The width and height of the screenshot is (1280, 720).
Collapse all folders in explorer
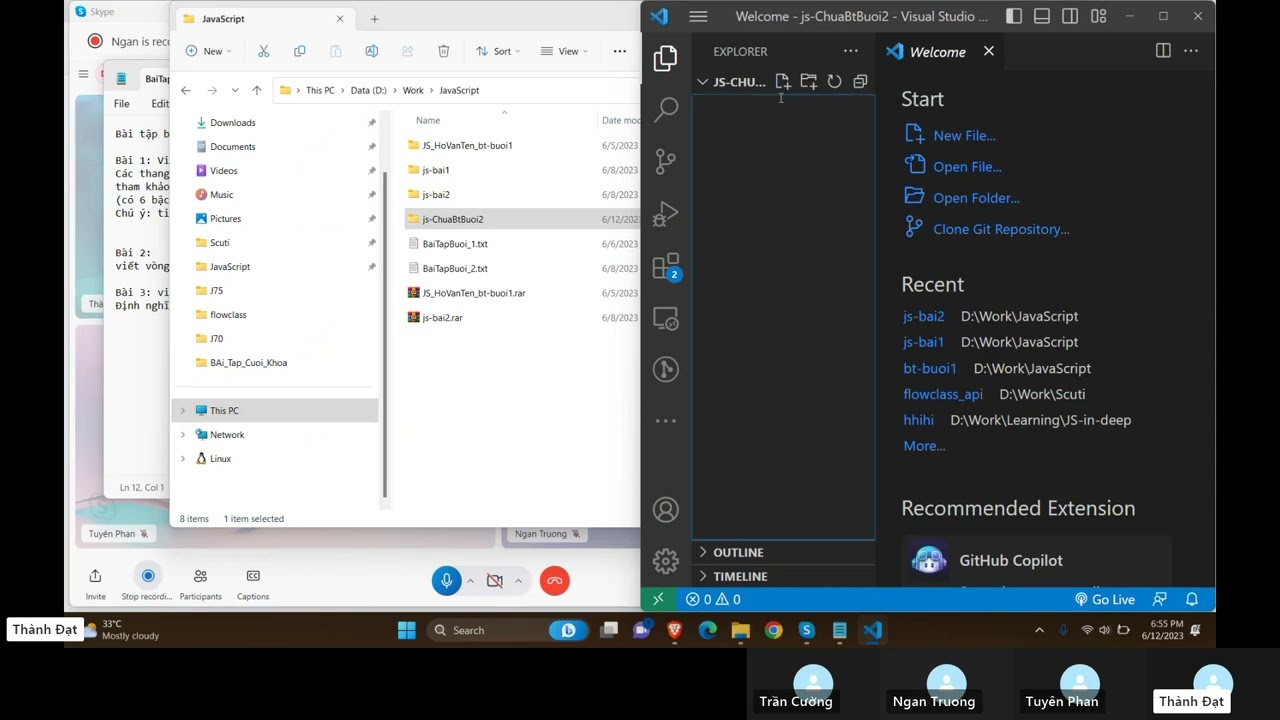pyautogui.click(x=860, y=81)
